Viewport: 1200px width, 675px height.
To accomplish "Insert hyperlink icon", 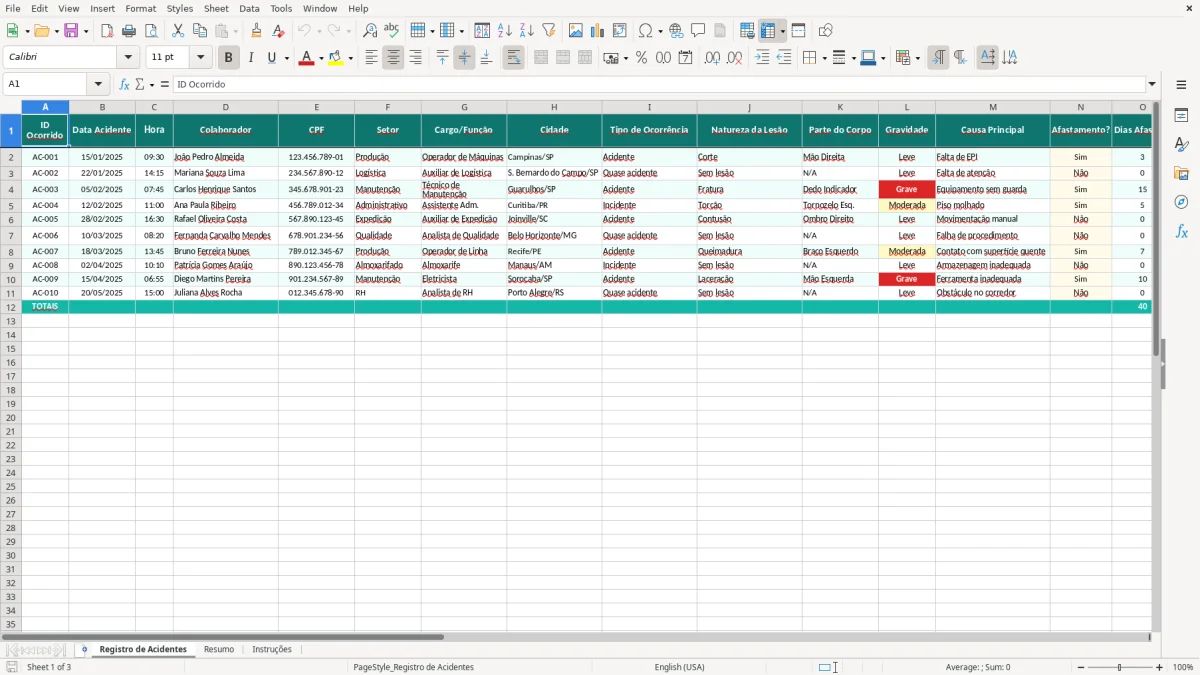I will [x=676, y=31].
